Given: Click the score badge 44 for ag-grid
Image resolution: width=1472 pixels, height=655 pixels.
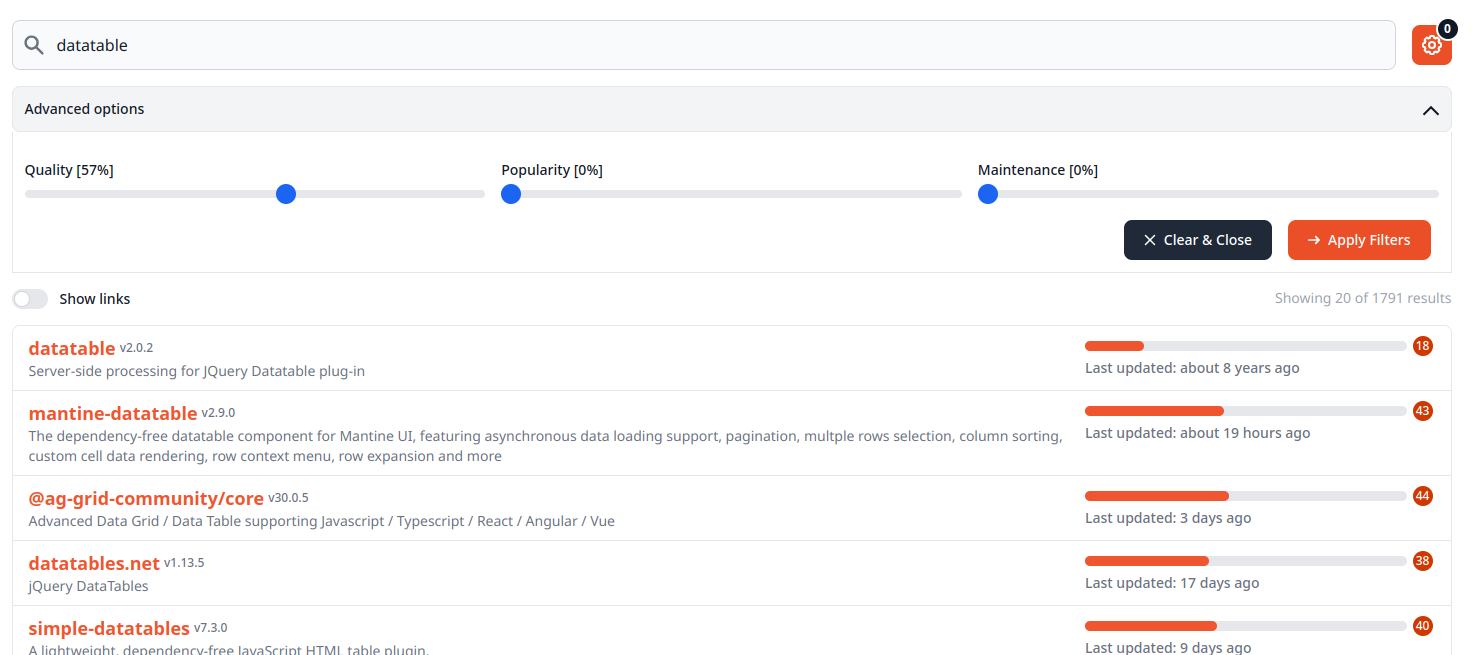Looking at the screenshot, I should coord(1422,496).
